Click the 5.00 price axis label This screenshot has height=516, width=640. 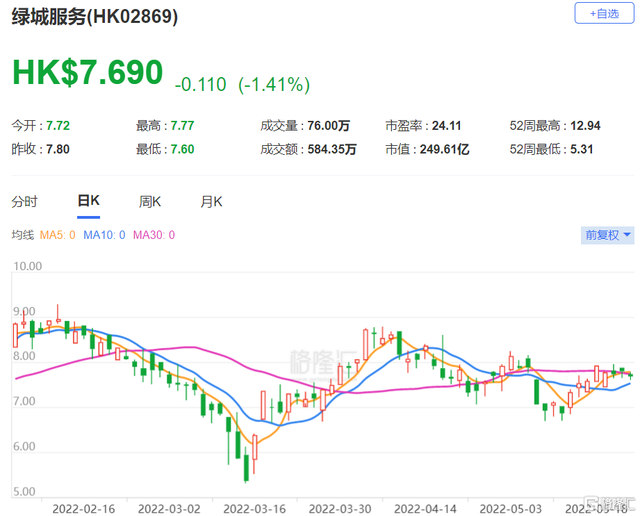[x=24, y=492]
